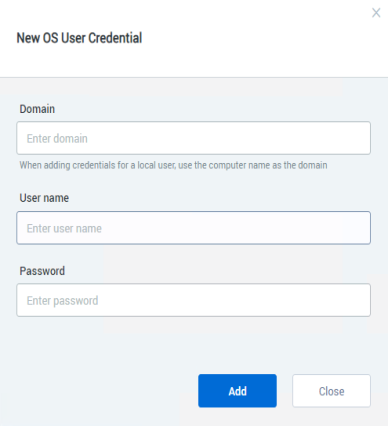Focus the Password input field
Screen dimensions: 388x426
click(x=193, y=300)
